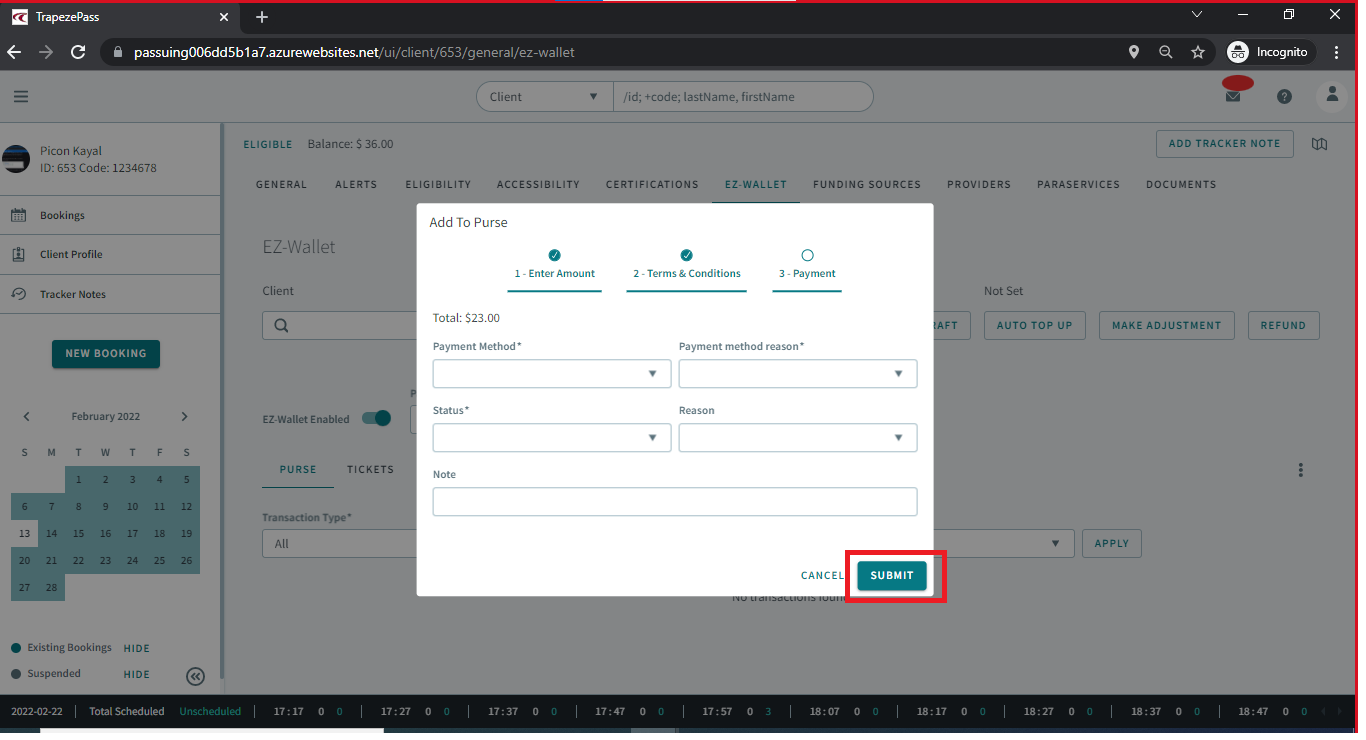This screenshot has height=740, width=1366.
Task: Expand the Status dropdown
Action: (551, 437)
